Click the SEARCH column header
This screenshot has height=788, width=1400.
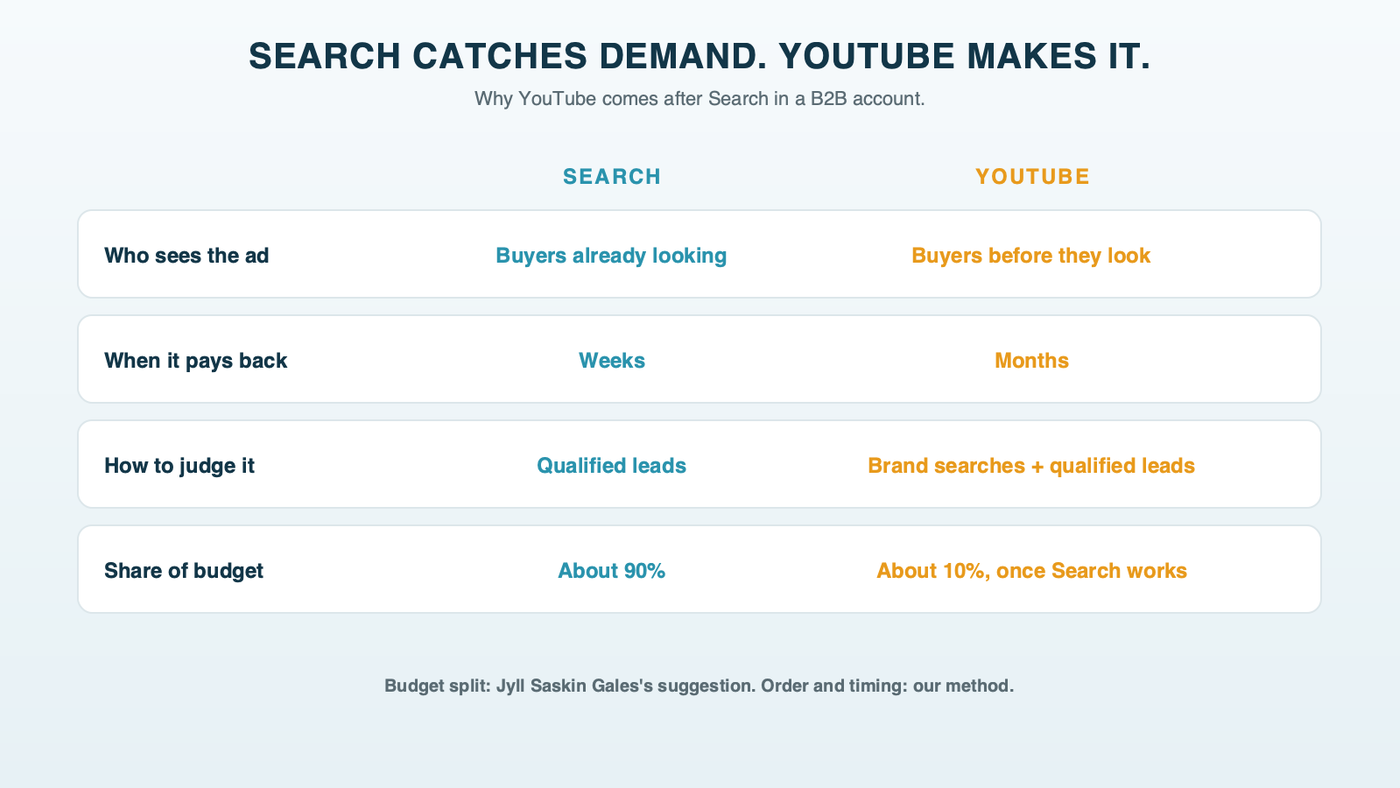(x=612, y=177)
